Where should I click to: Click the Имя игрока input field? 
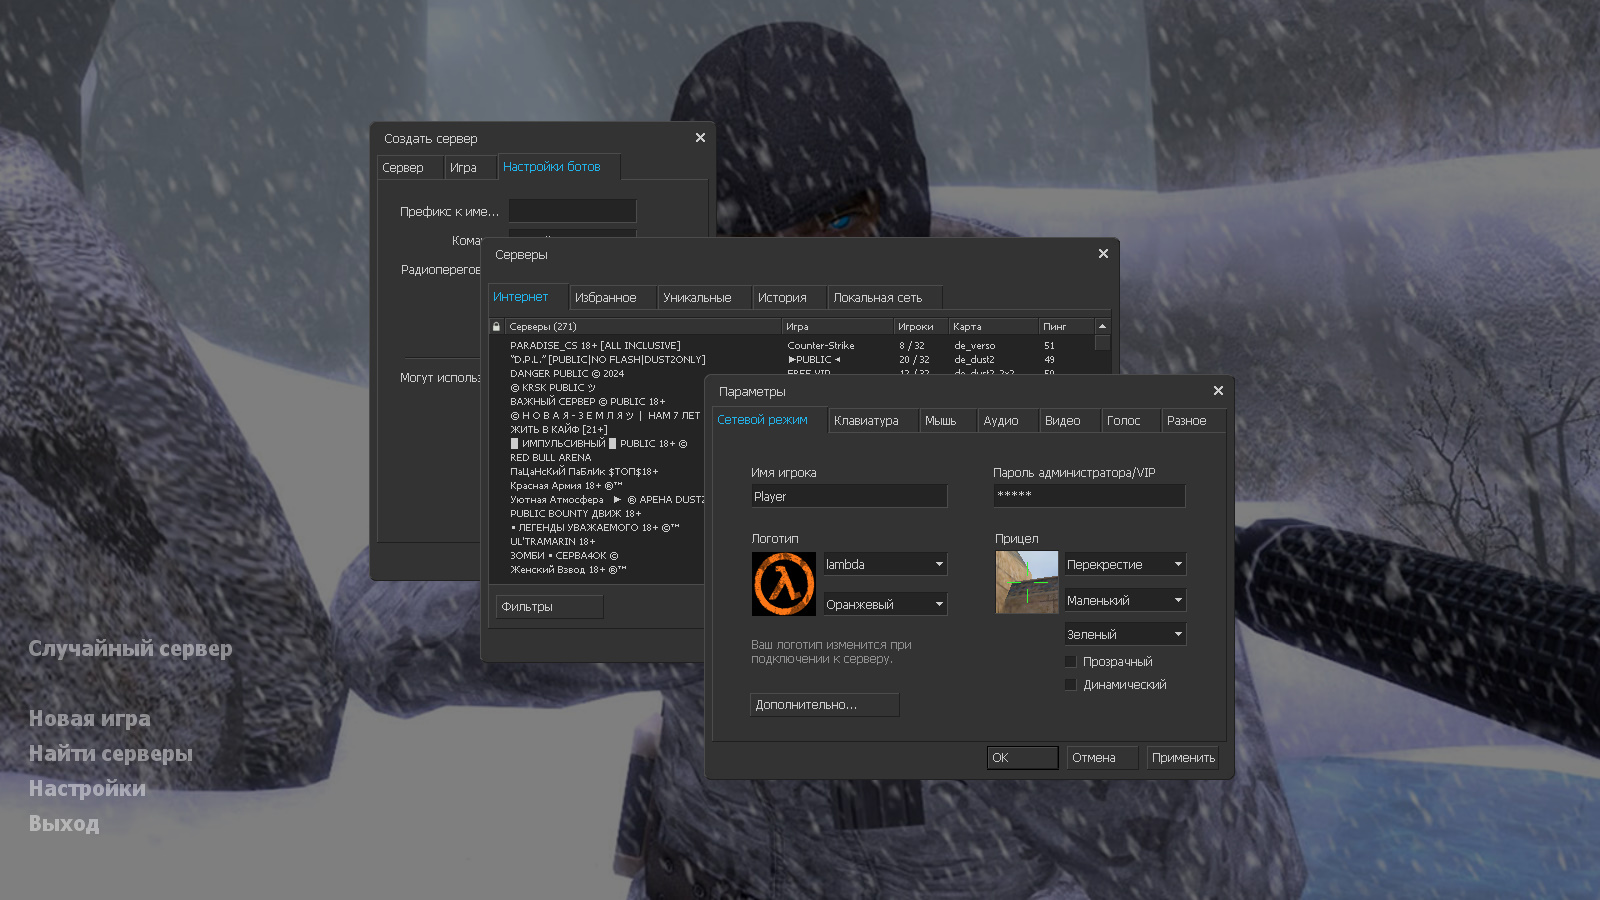[848, 497]
